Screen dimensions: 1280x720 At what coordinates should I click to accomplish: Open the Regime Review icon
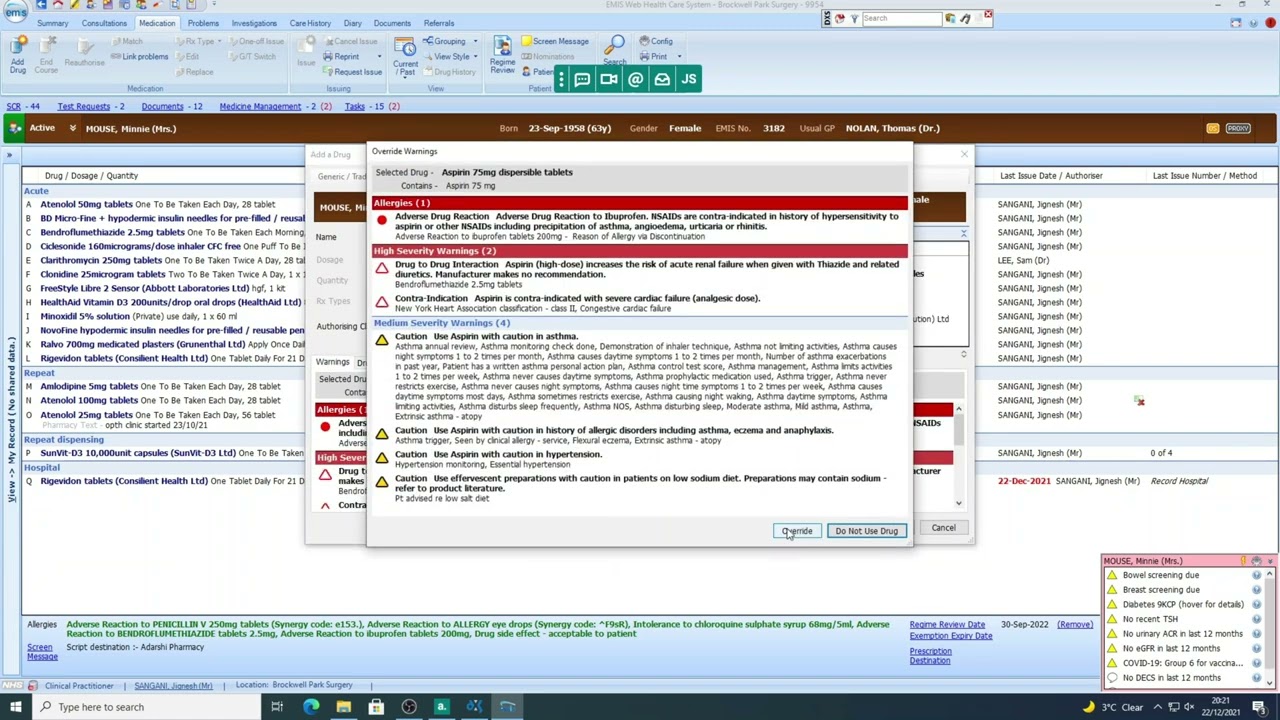502,56
